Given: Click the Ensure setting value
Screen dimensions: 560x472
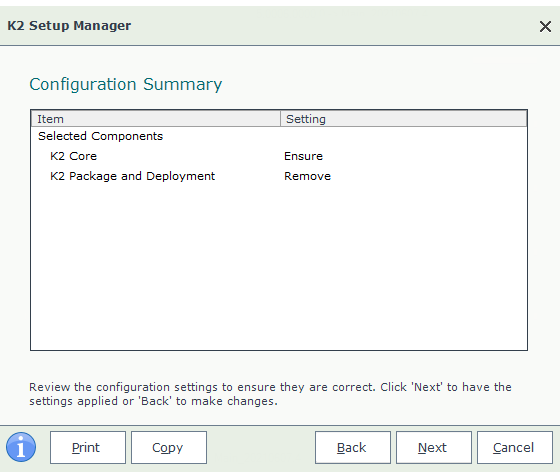Looking at the screenshot, I should [303, 156].
